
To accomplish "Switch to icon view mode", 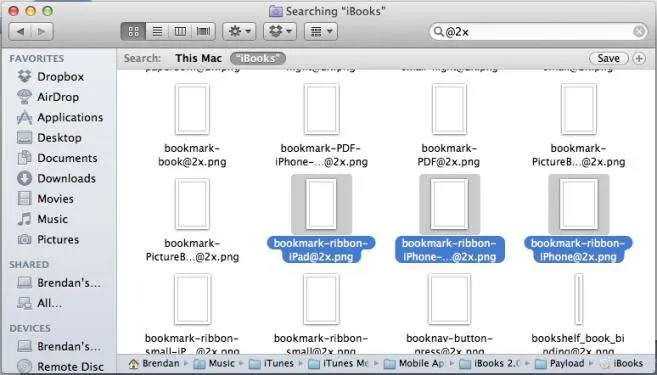I will (133, 31).
